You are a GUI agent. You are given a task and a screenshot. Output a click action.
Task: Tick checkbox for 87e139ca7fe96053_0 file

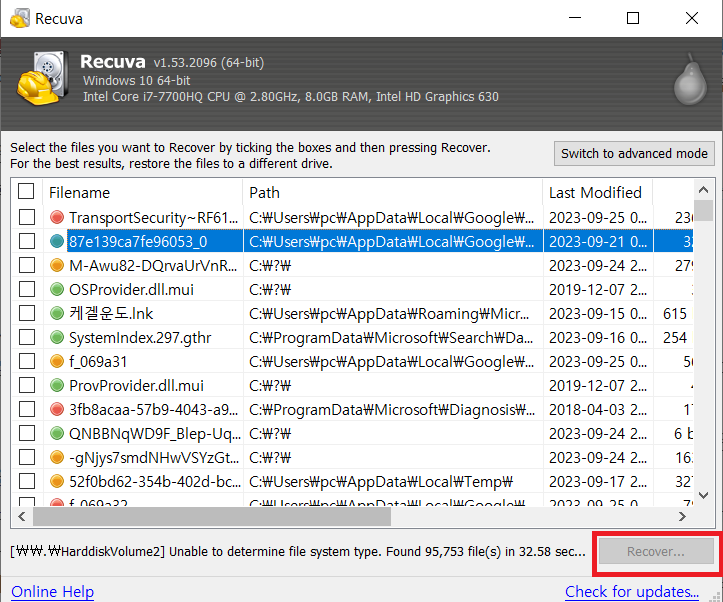27,241
